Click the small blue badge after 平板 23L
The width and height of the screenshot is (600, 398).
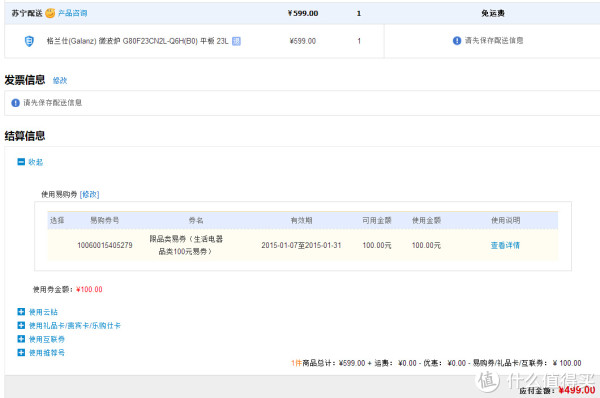(236, 41)
